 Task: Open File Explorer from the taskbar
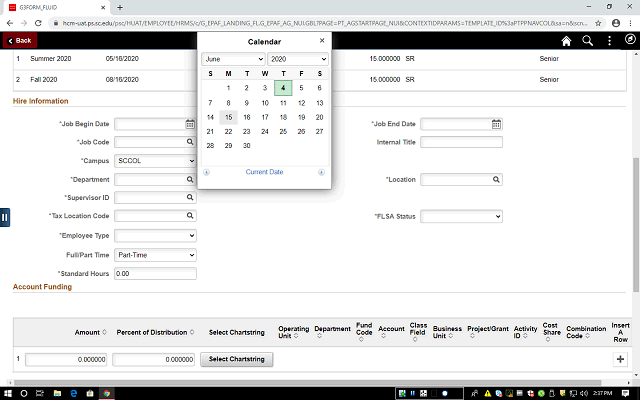click(x=57, y=393)
